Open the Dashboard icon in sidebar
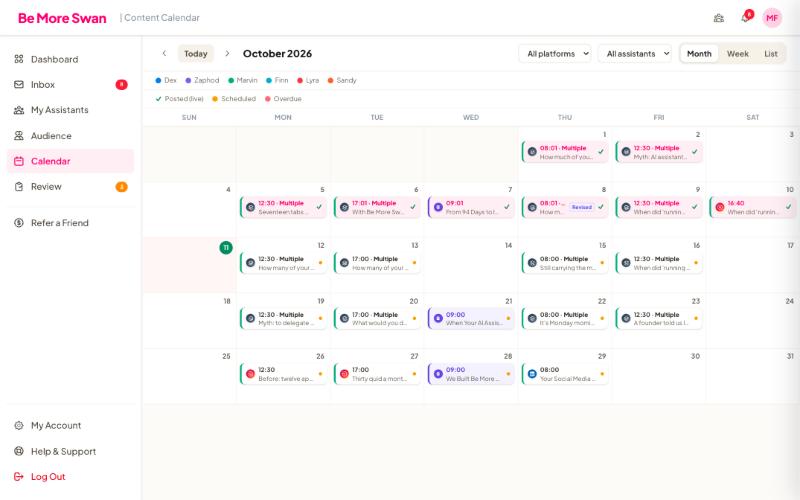This screenshot has width=800, height=500. tap(19, 59)
